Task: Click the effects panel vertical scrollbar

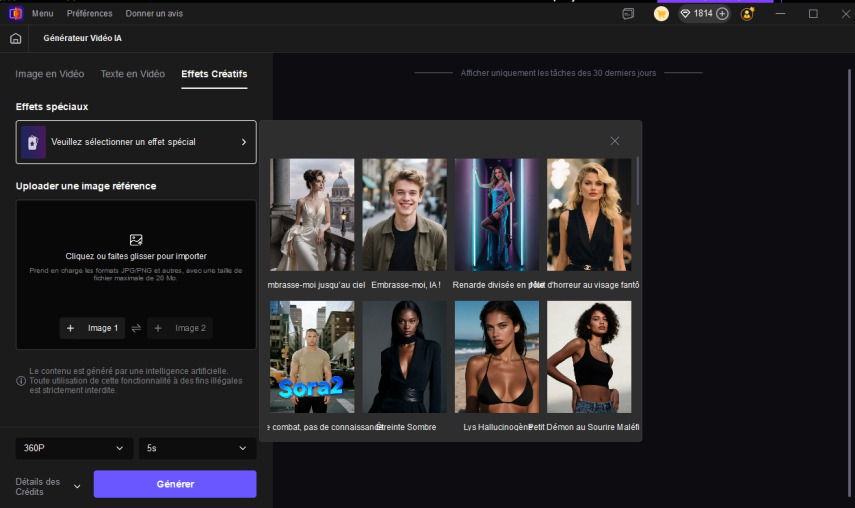Action: tap(637, 180)
